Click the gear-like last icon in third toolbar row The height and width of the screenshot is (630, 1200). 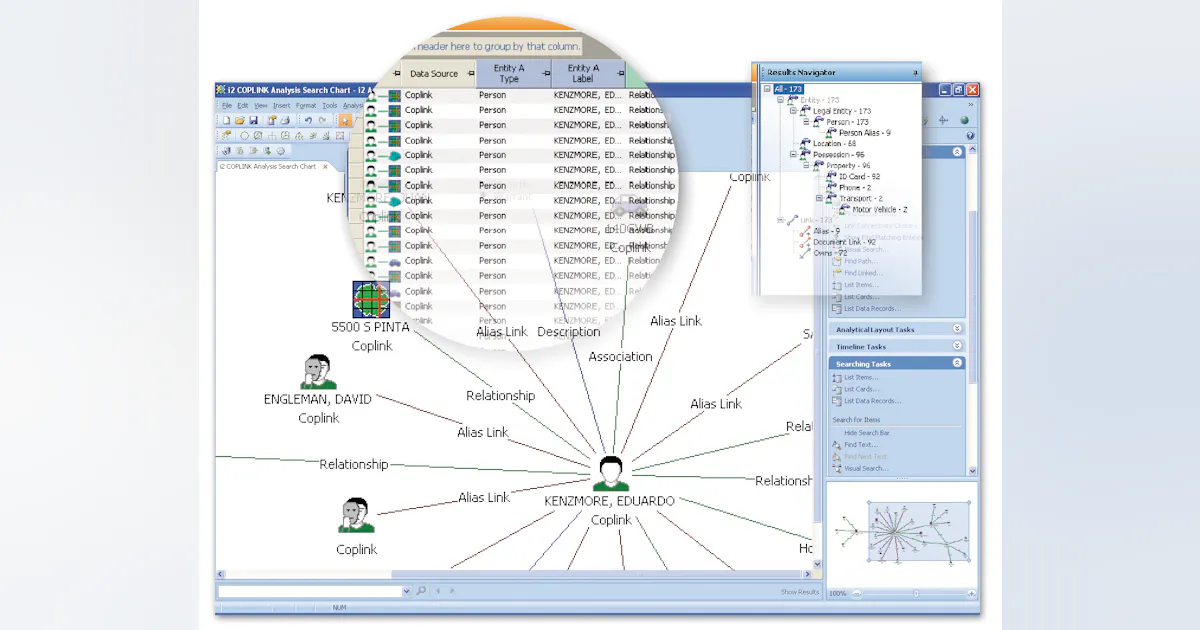tap(280, 151)
